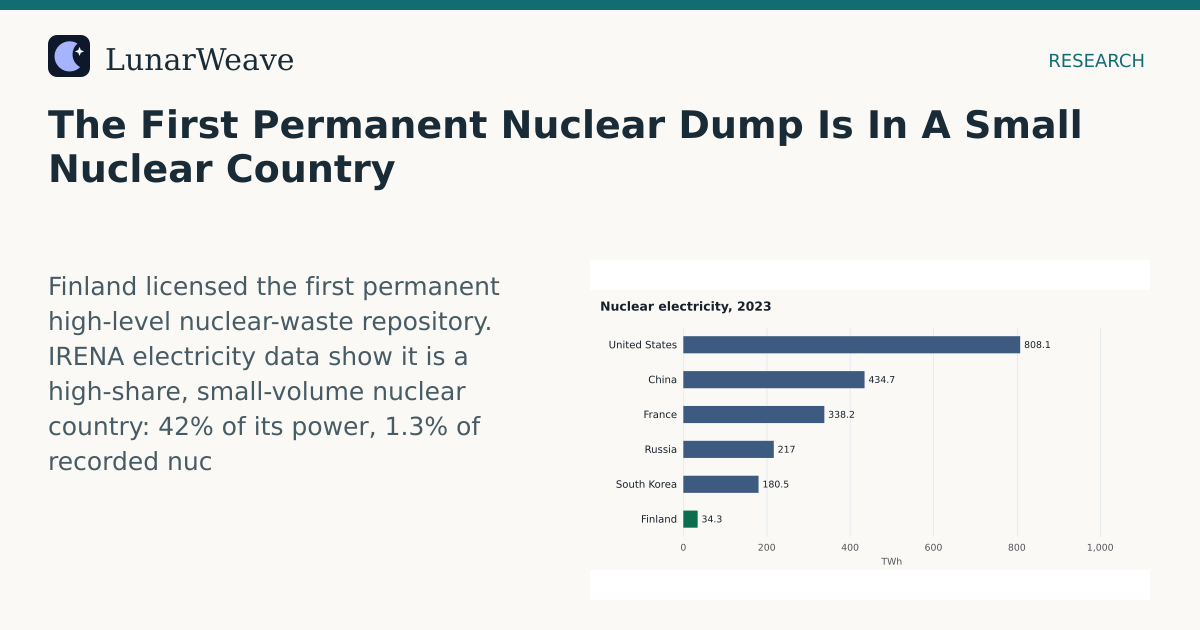Click the 200 x-axis tick label

767,547
